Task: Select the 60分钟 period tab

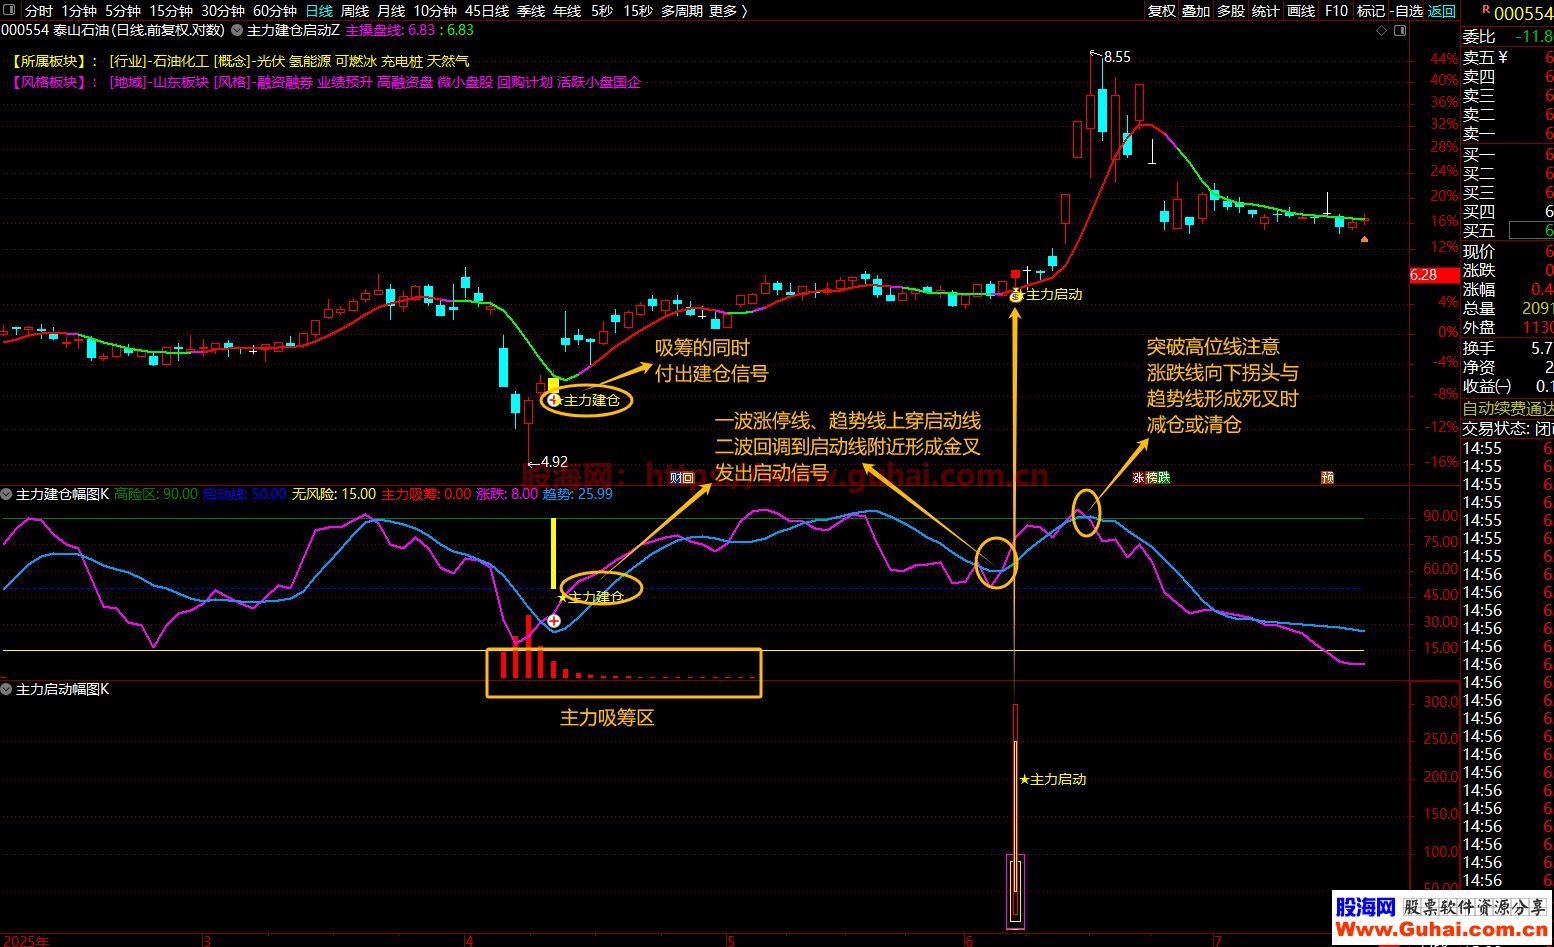Action: (275, 11)
